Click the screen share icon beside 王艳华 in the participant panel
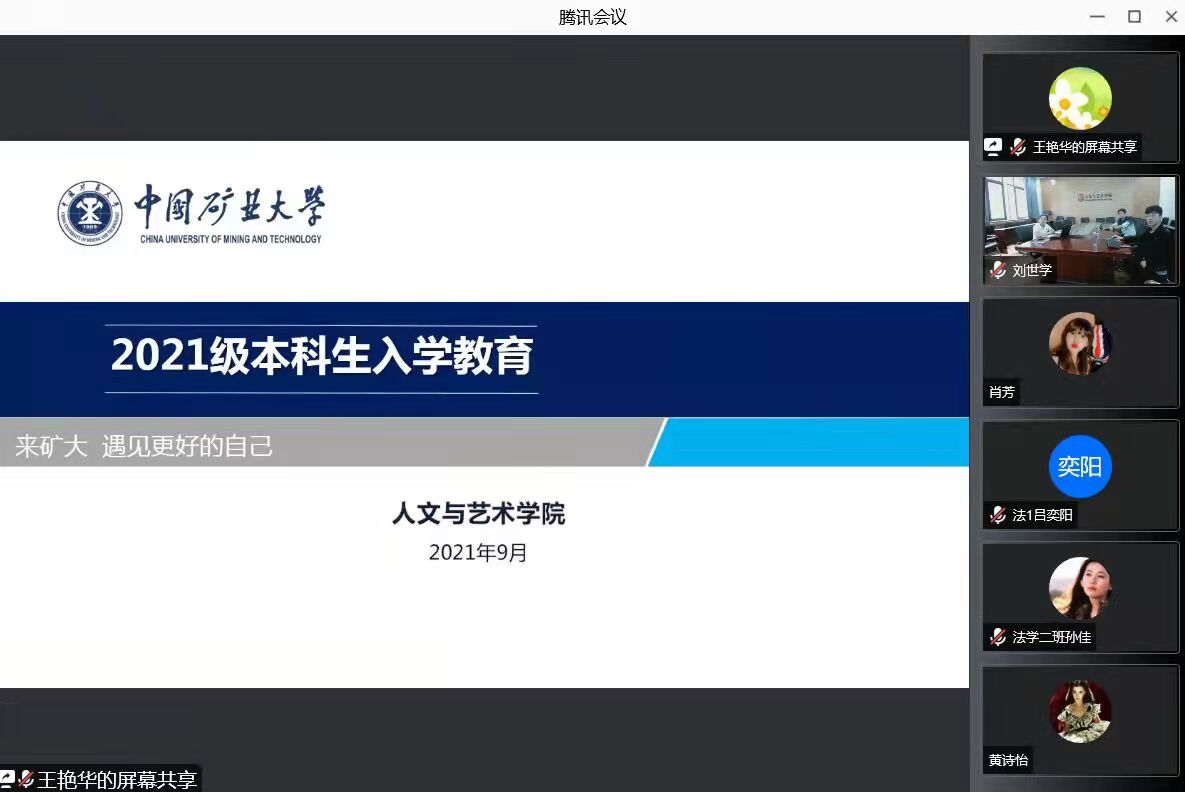 point(993,147)
